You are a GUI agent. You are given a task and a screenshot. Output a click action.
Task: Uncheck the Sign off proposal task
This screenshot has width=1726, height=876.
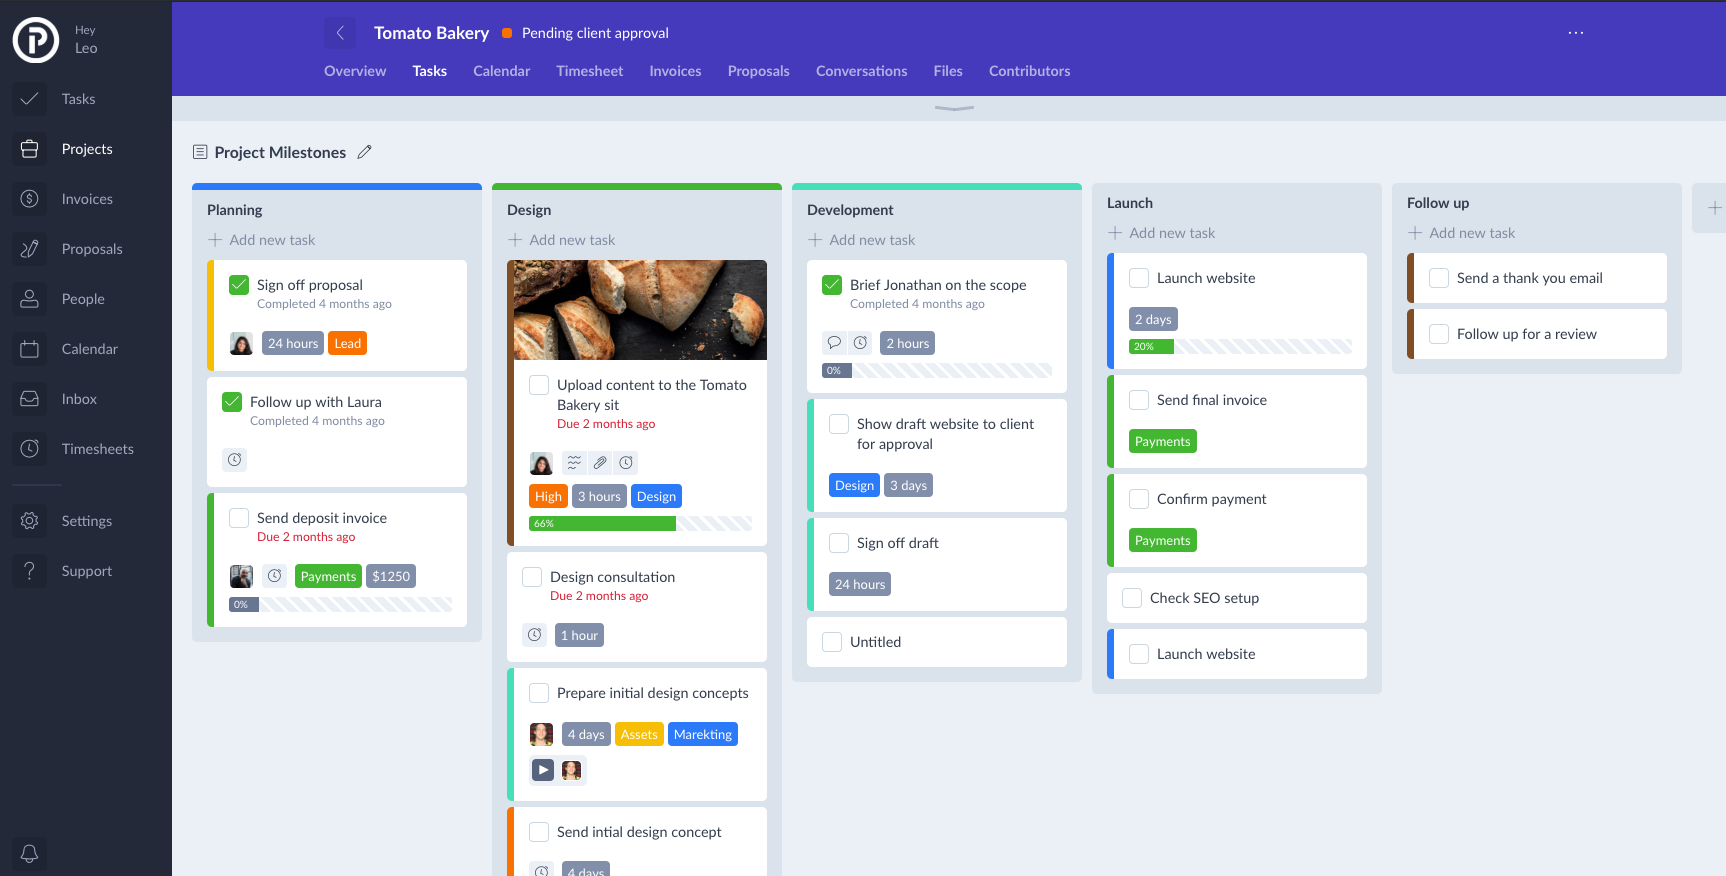[239, 285]
